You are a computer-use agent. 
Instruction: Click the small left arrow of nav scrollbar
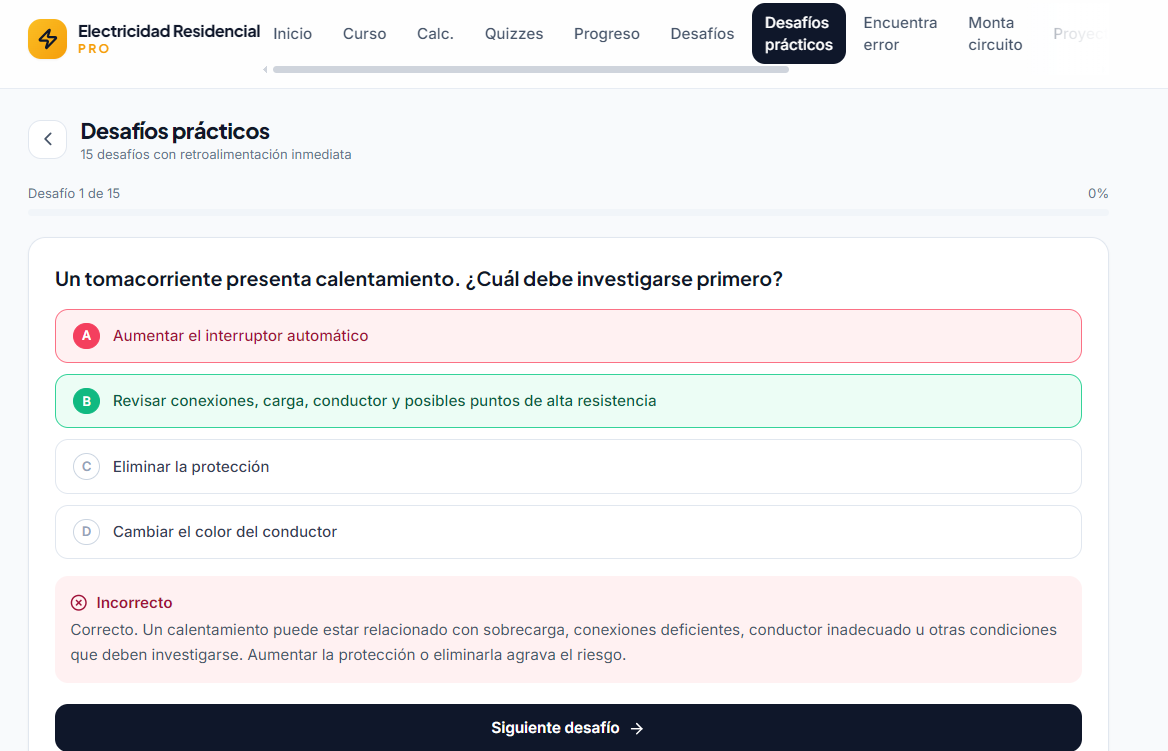point(265,69)
